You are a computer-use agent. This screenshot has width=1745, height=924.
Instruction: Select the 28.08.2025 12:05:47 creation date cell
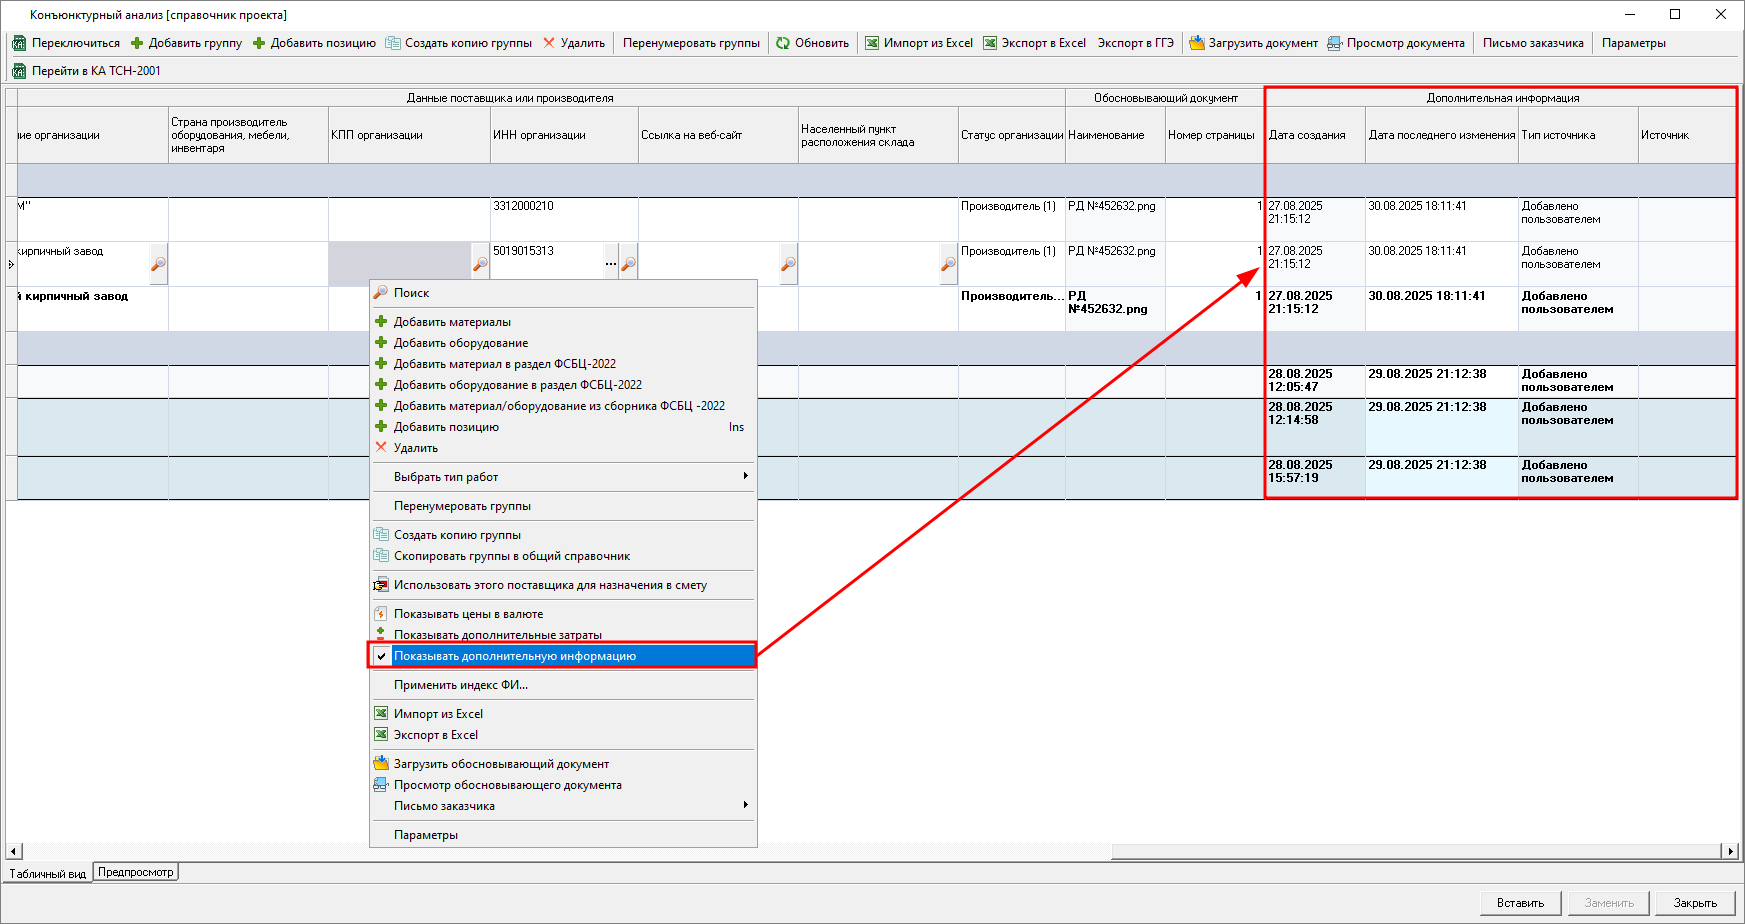click(1315, 382)
